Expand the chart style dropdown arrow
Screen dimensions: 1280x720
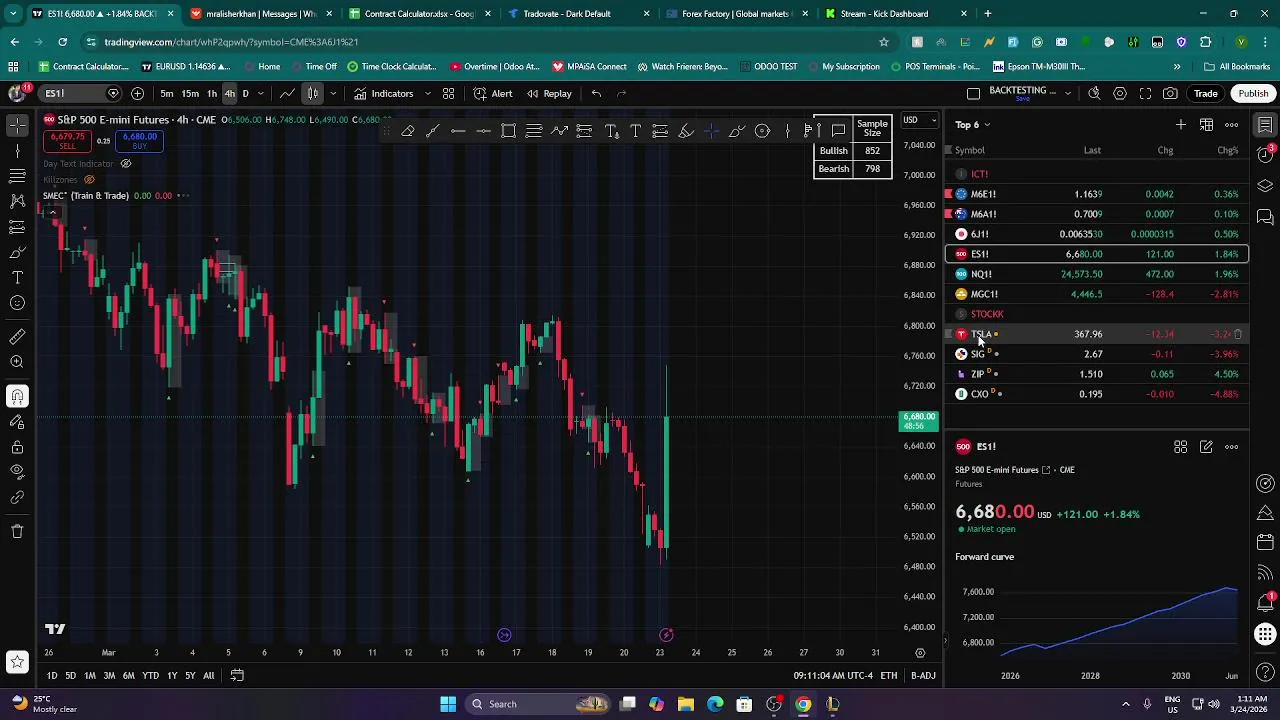[x=332, y=93]
